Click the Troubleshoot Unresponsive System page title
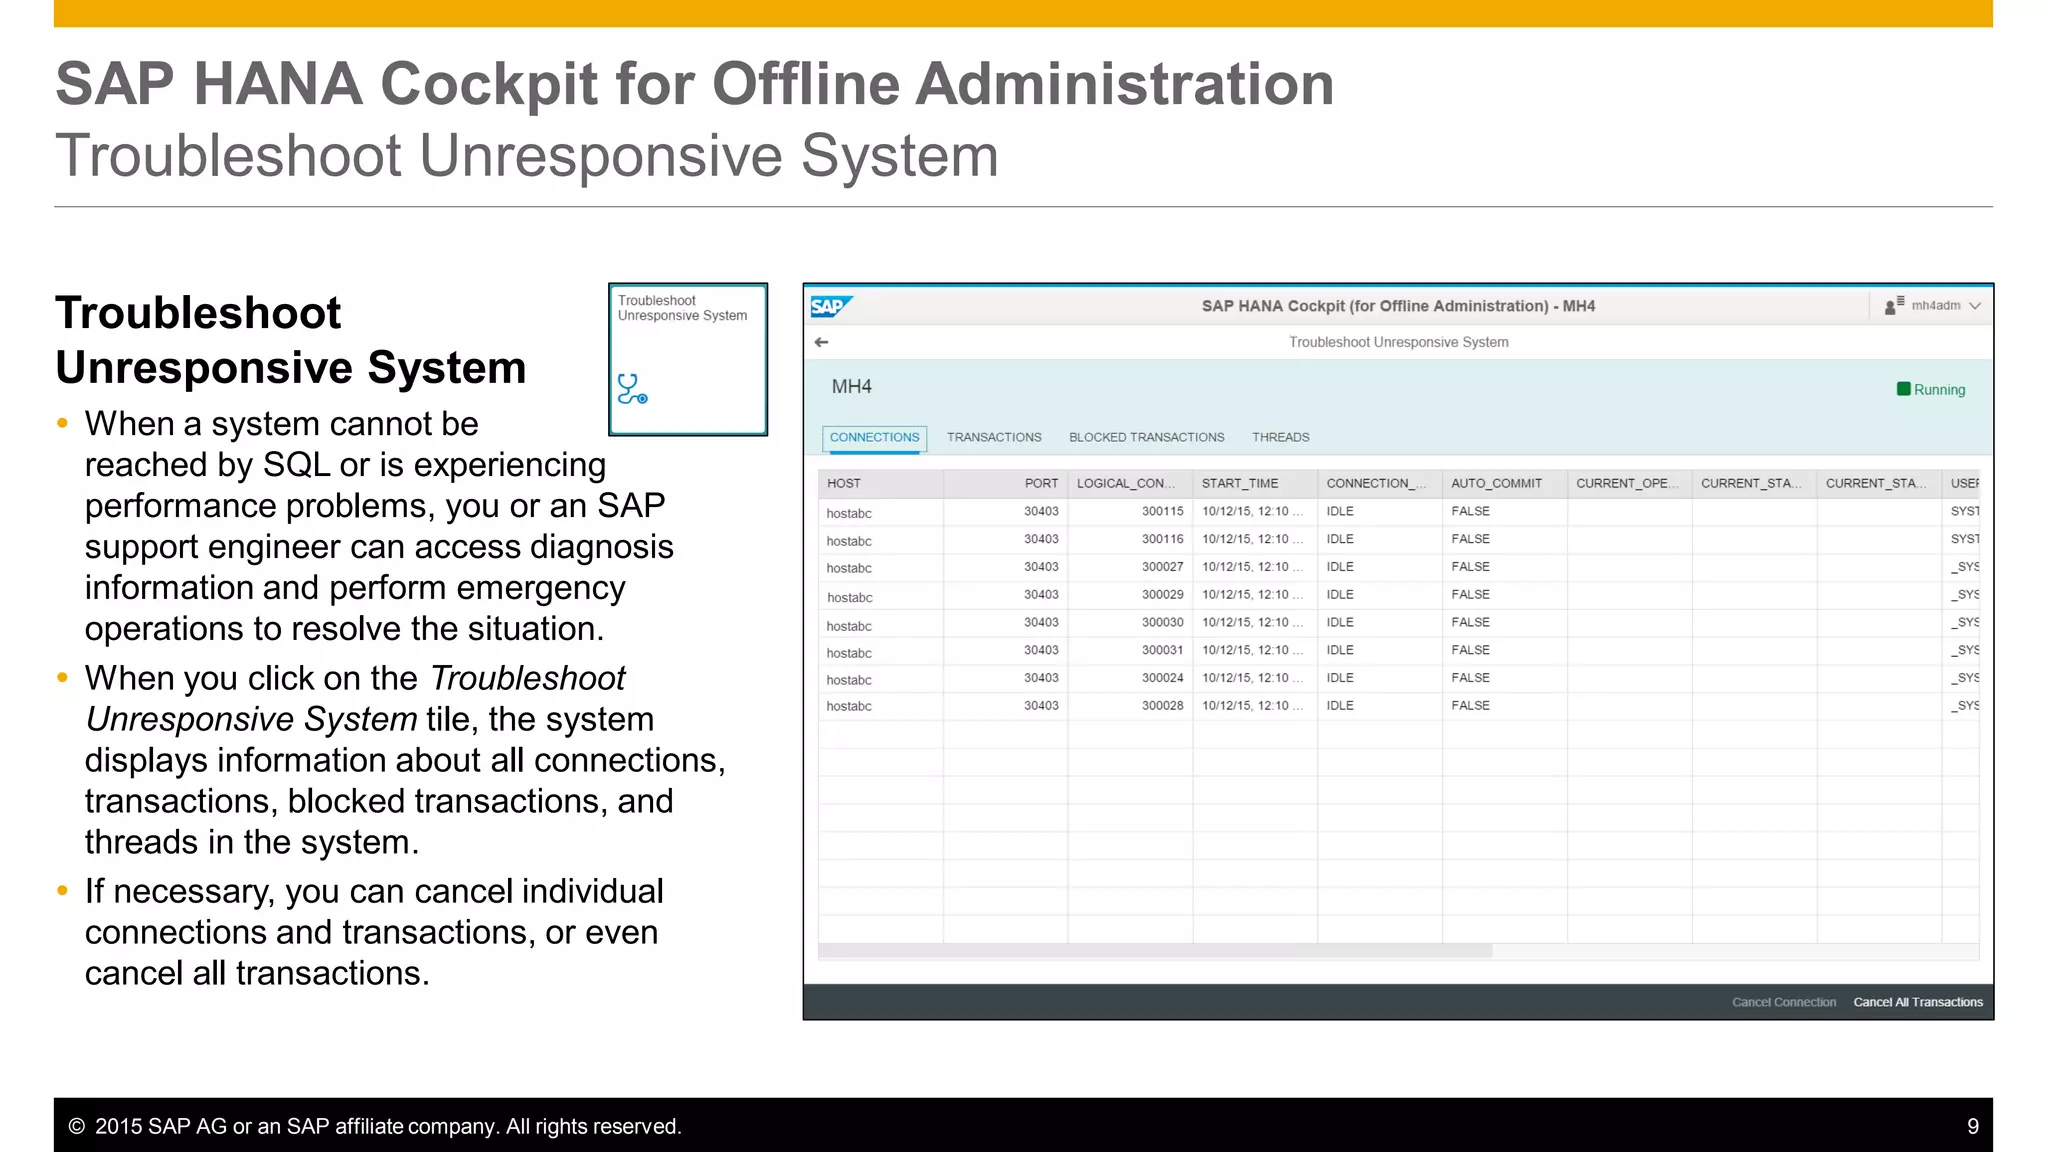 [1398, 342]
